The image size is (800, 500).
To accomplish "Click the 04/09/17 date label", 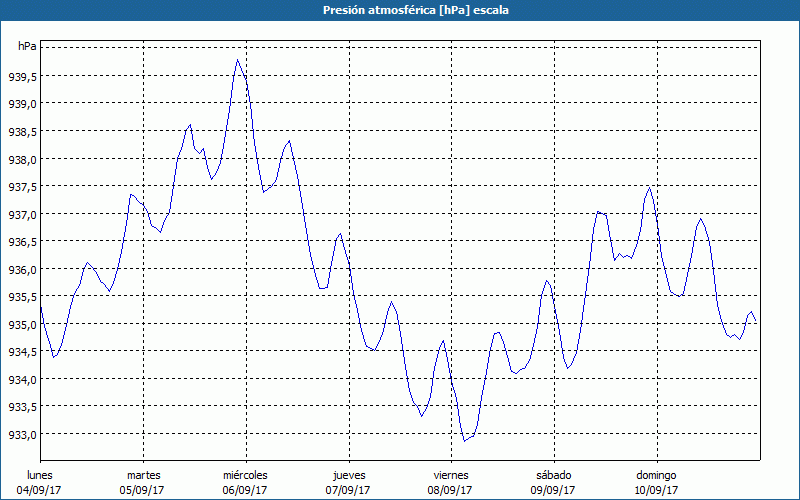I will [x=40, y=490].
